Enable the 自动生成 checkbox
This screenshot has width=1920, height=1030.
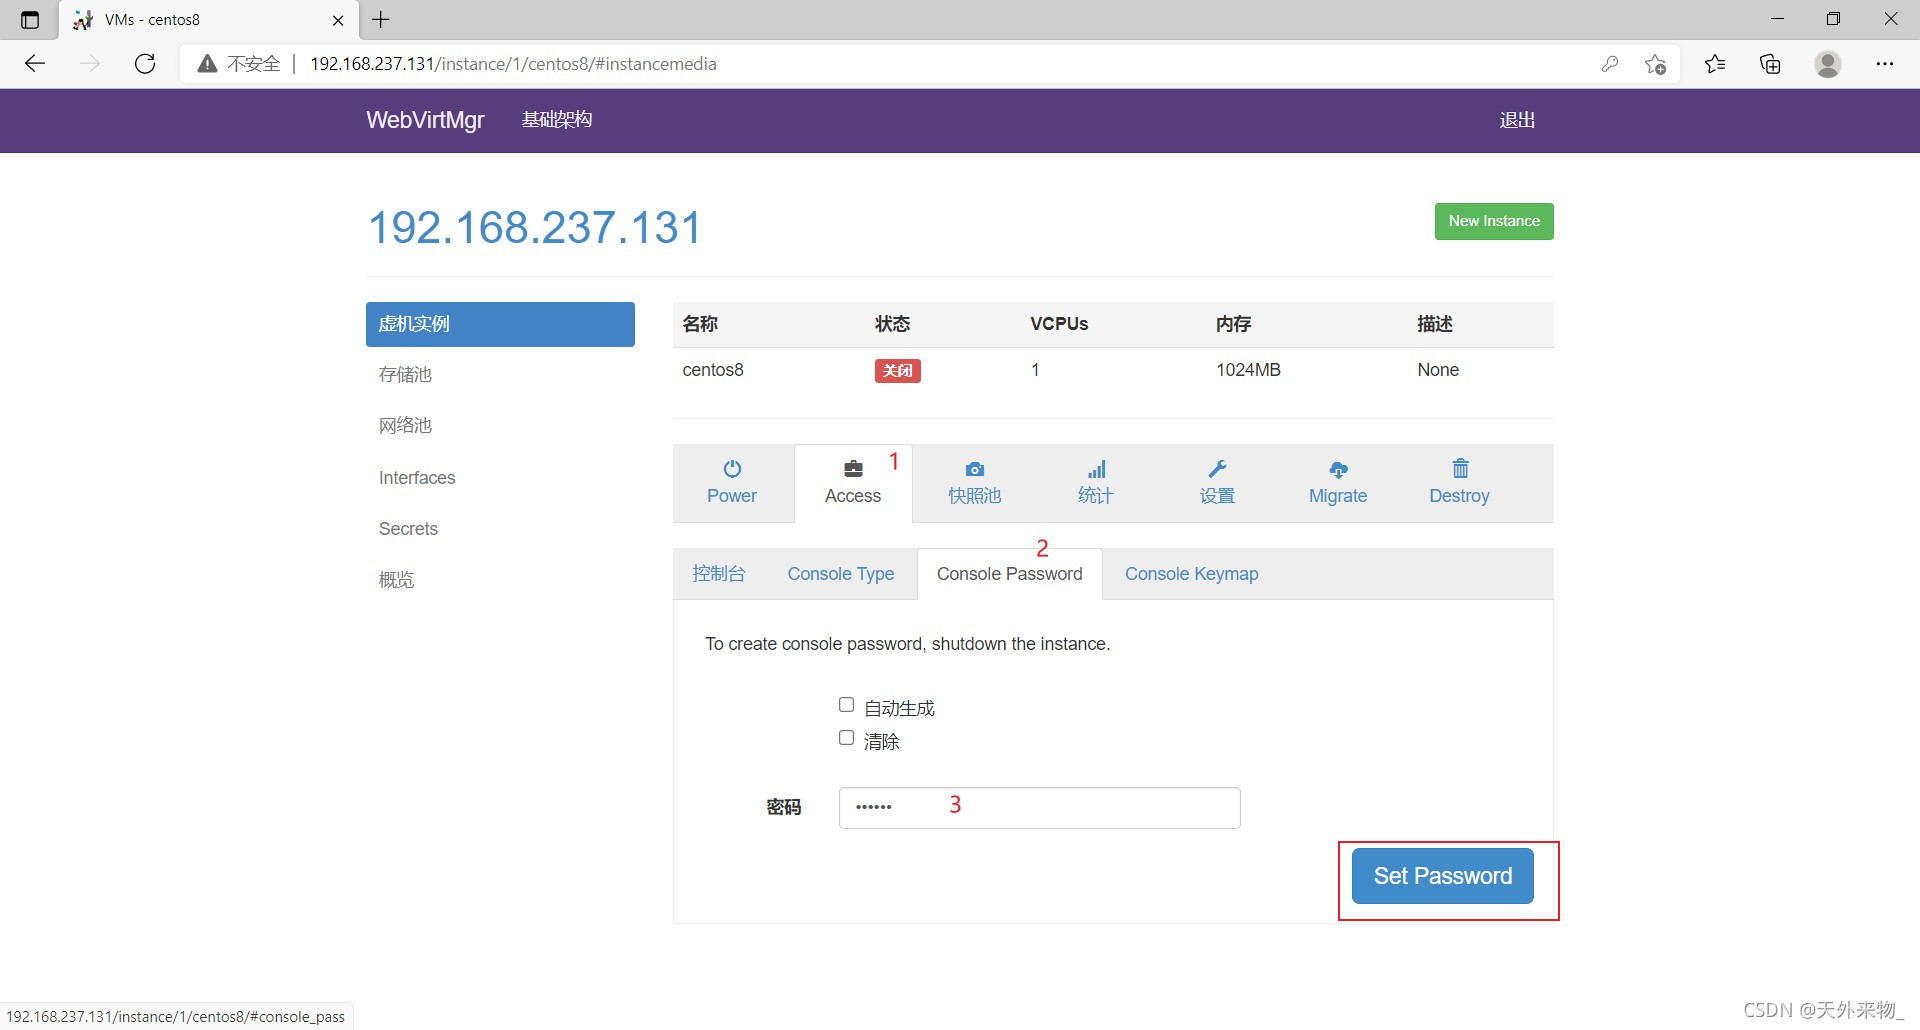[846, 705]
